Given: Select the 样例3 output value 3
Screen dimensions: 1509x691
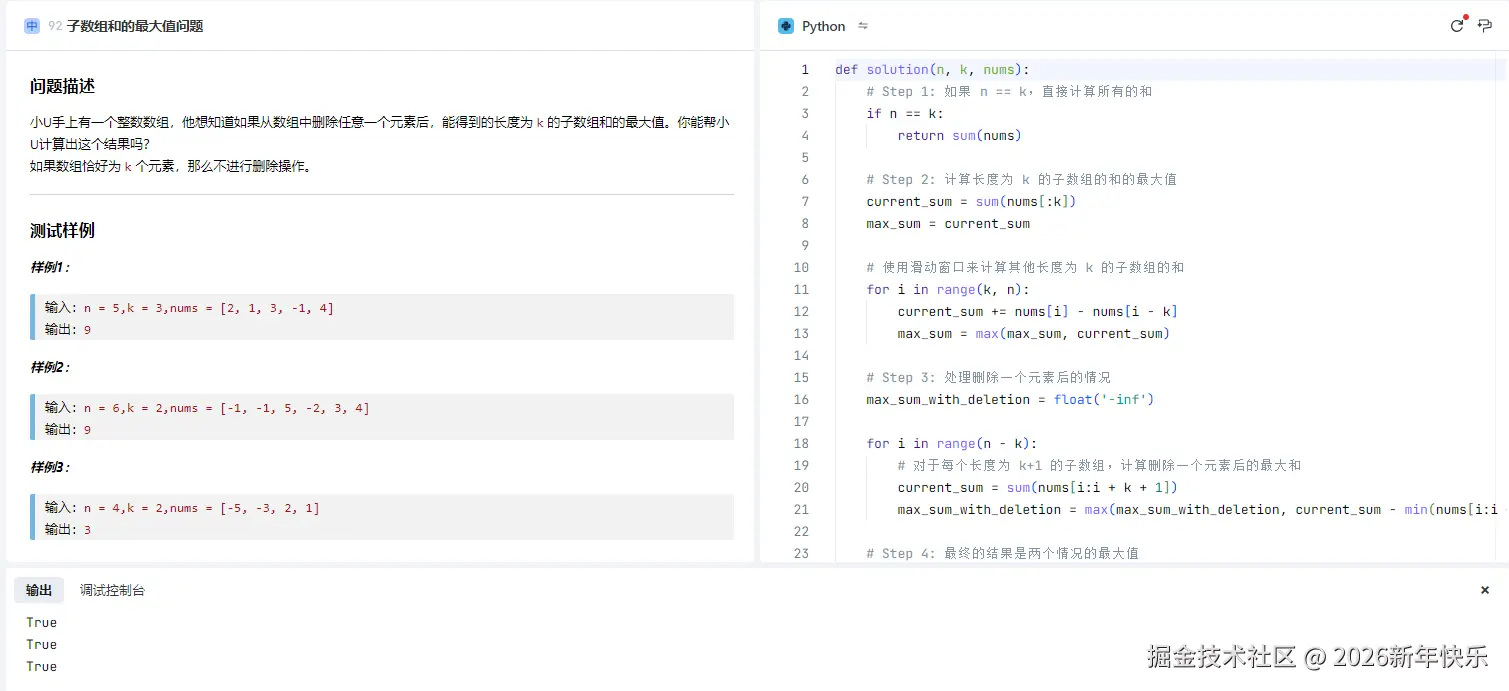Looking at the screenshot, I should 89,529.
